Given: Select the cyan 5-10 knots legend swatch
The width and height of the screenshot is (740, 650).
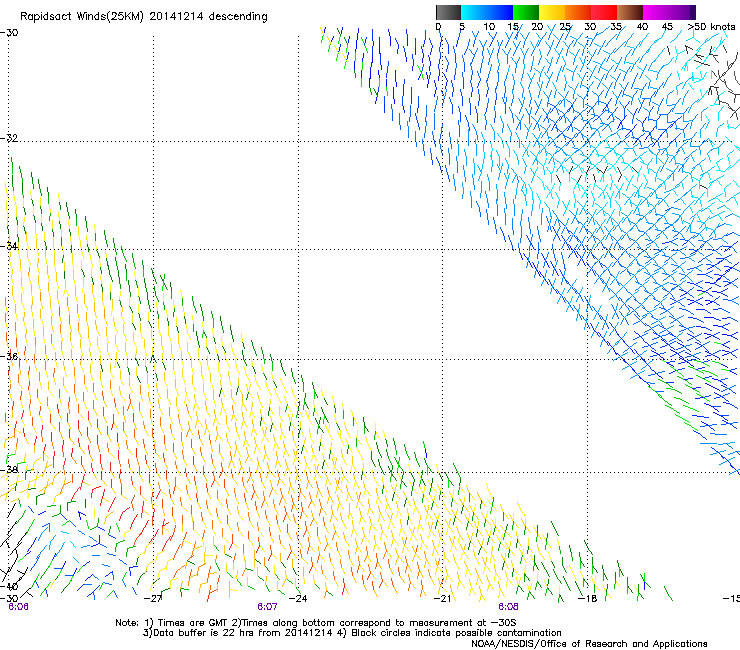Looking at the screenshot, I should tap(474, 12).
